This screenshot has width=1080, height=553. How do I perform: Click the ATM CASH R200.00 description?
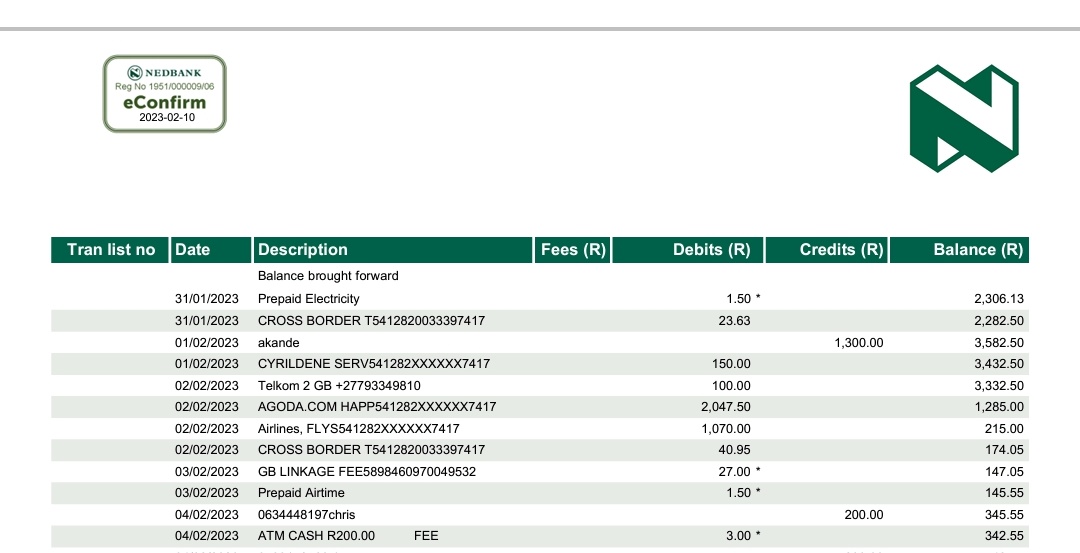316,536
